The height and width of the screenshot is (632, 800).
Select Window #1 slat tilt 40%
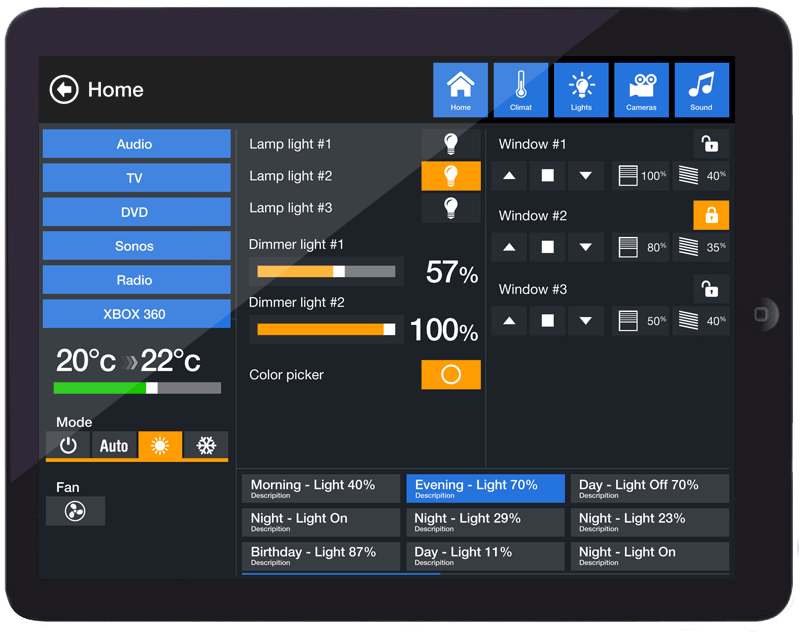[701, 176]
